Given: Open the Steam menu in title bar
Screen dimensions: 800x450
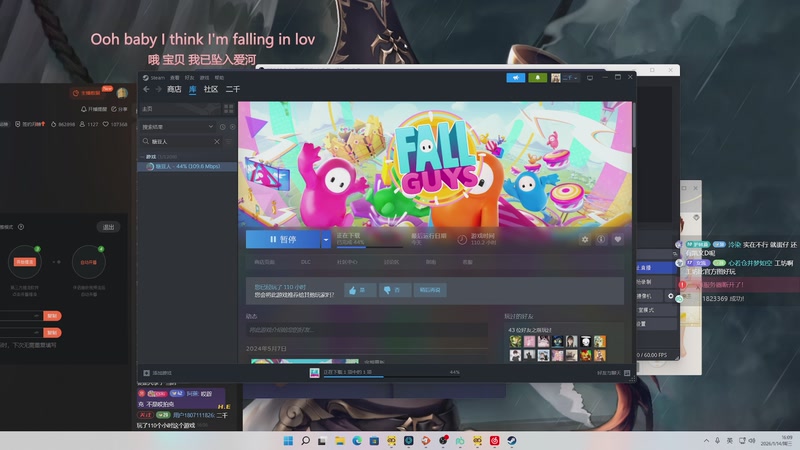Looking at the screenshot, I should tap(155, 78).
